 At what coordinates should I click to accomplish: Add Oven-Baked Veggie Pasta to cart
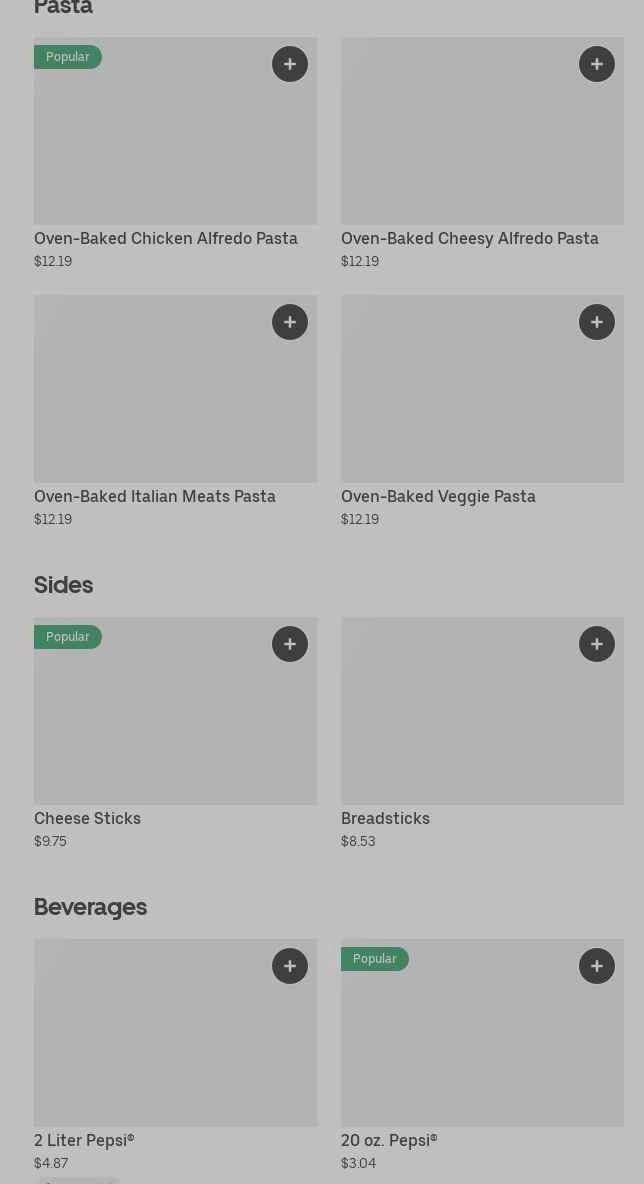(x=597, y=322)
